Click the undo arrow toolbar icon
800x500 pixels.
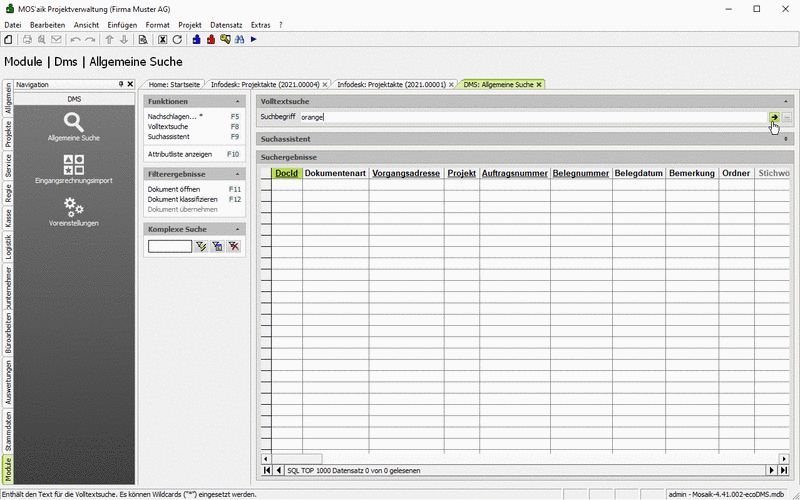click(76, 39)
